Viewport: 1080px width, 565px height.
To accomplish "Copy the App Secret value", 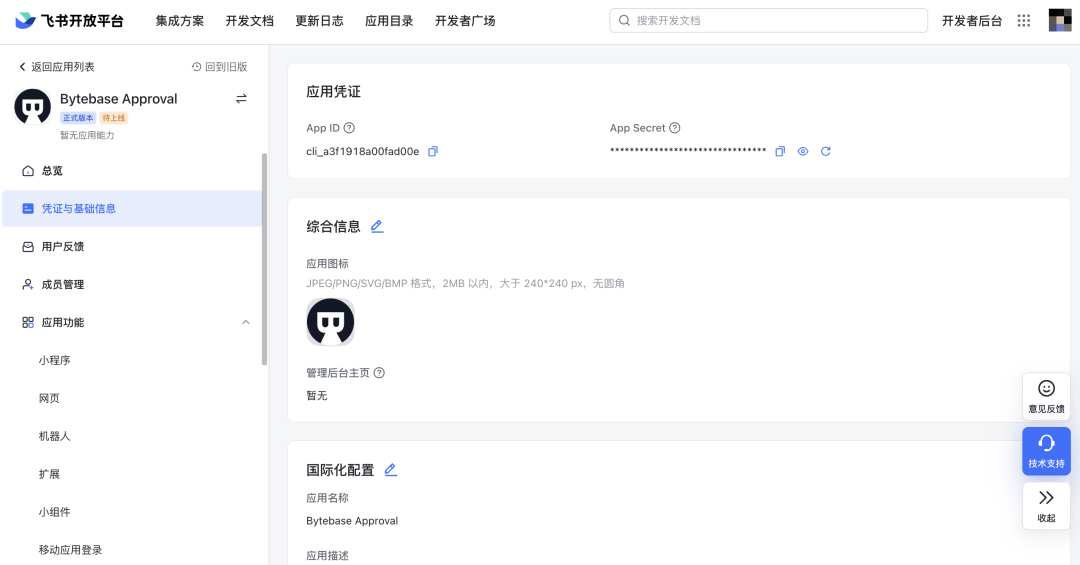I will coord(780,151).
